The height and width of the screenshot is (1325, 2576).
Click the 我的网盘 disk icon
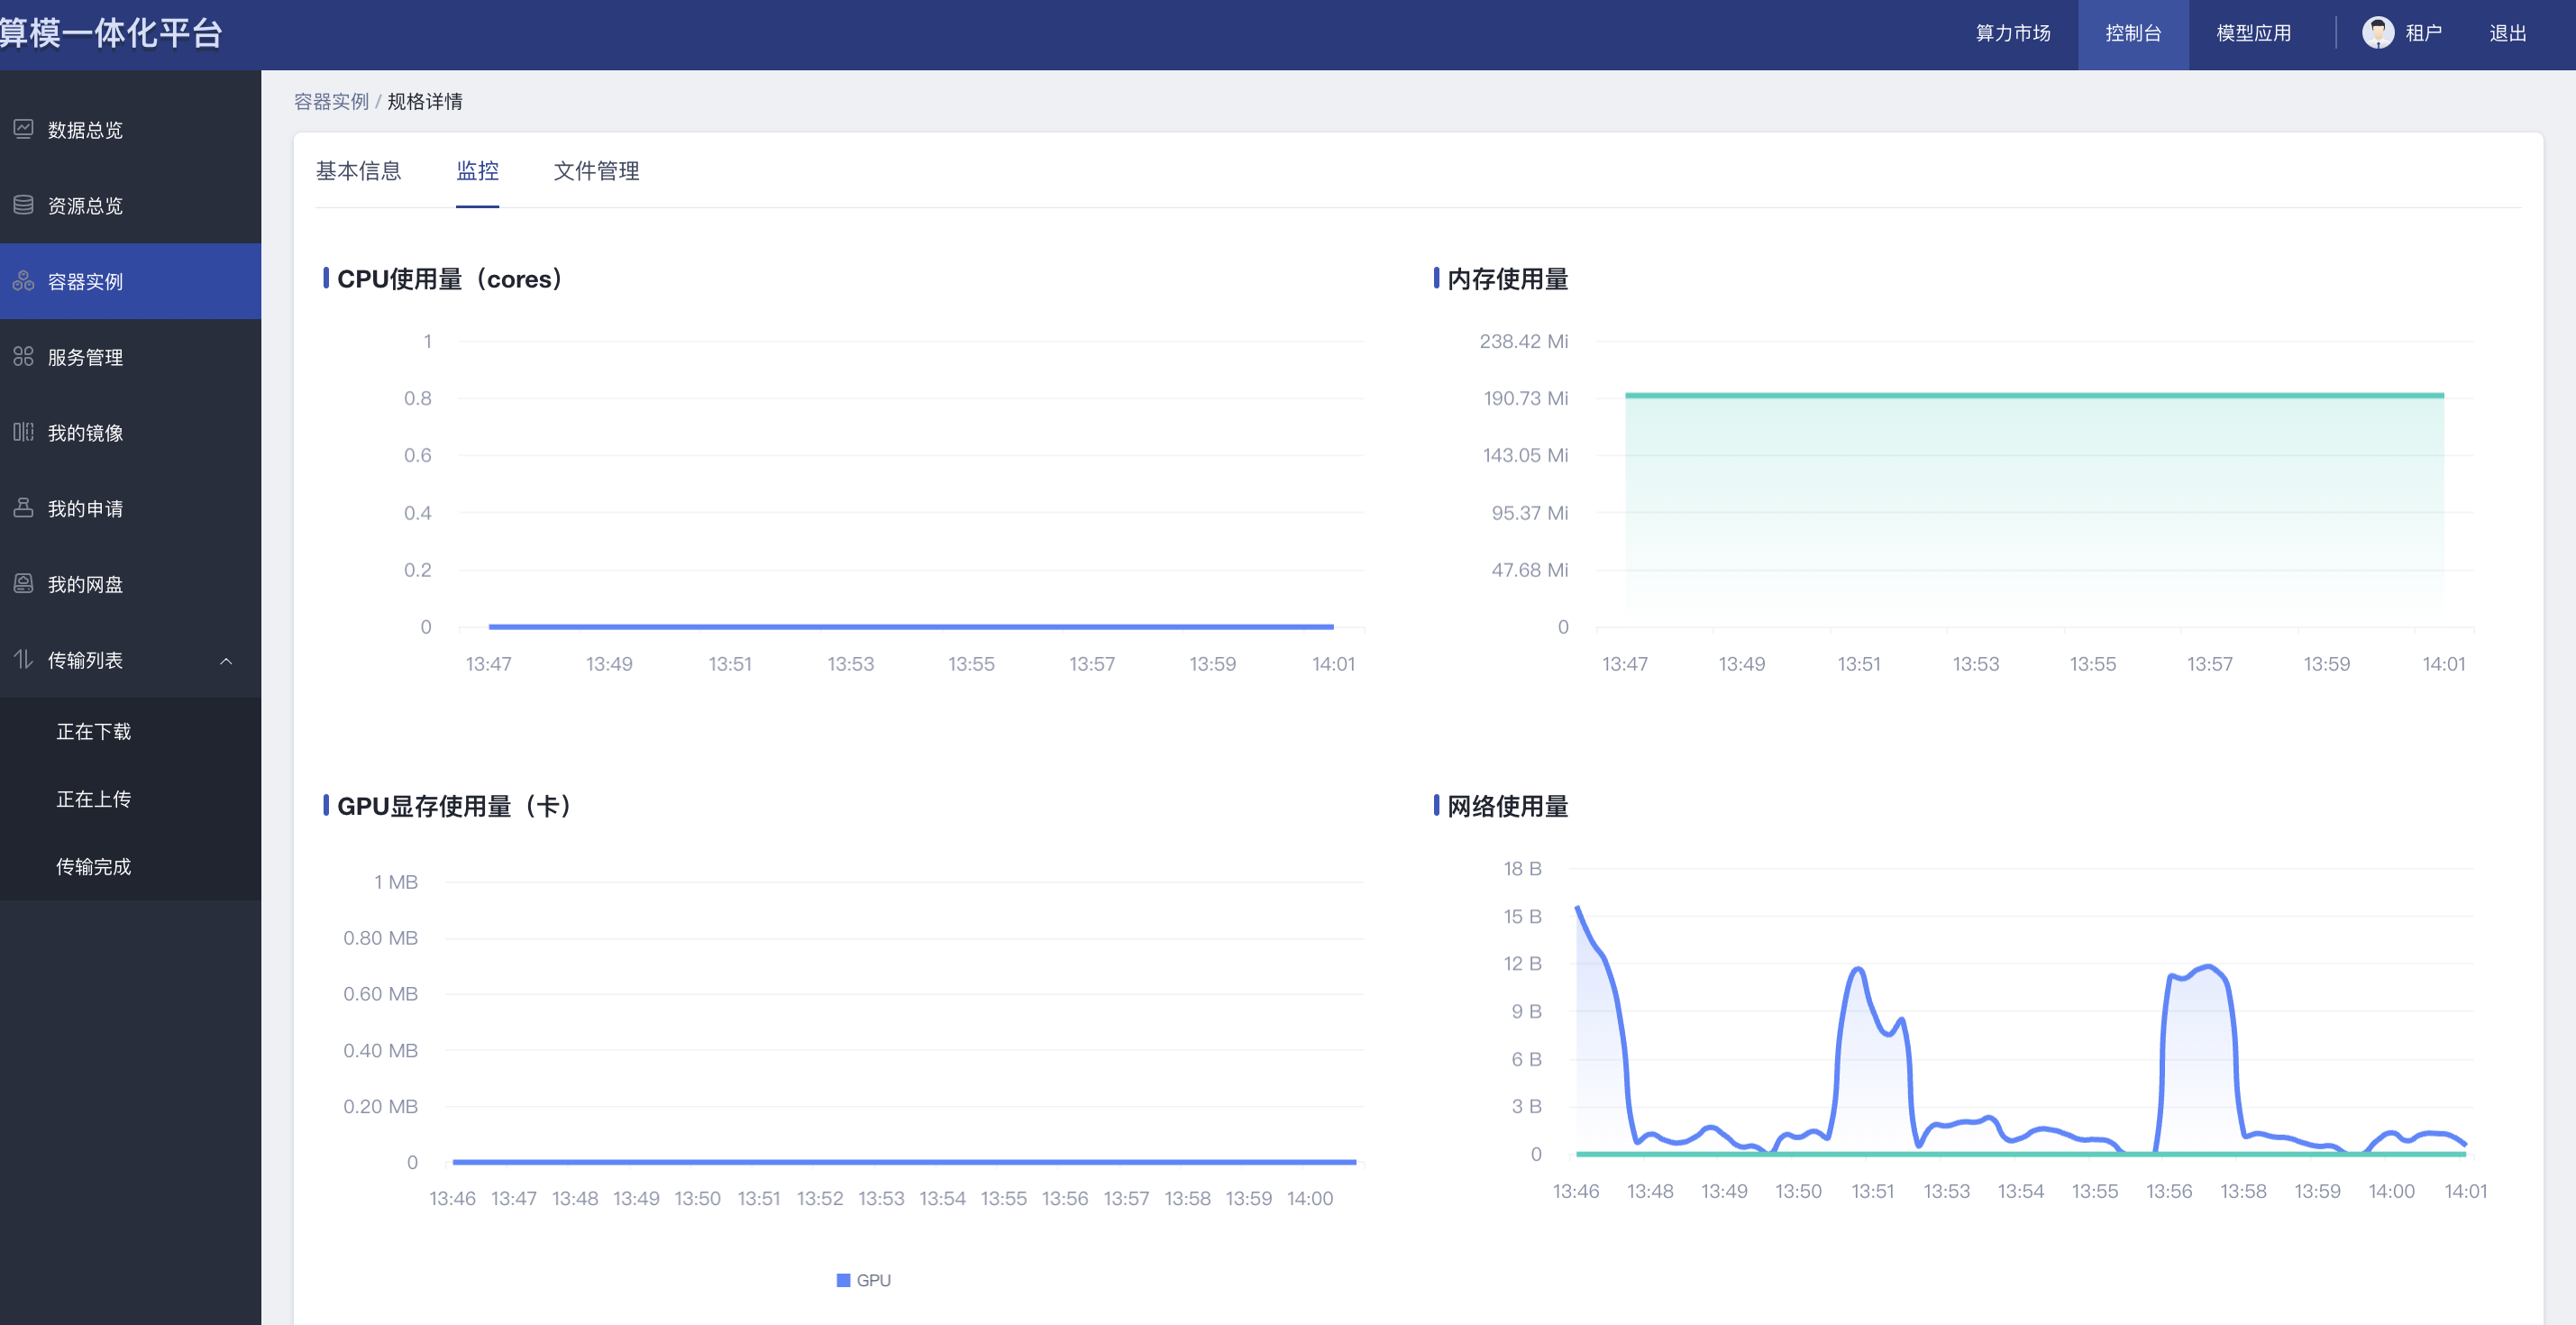coord(23,584)
